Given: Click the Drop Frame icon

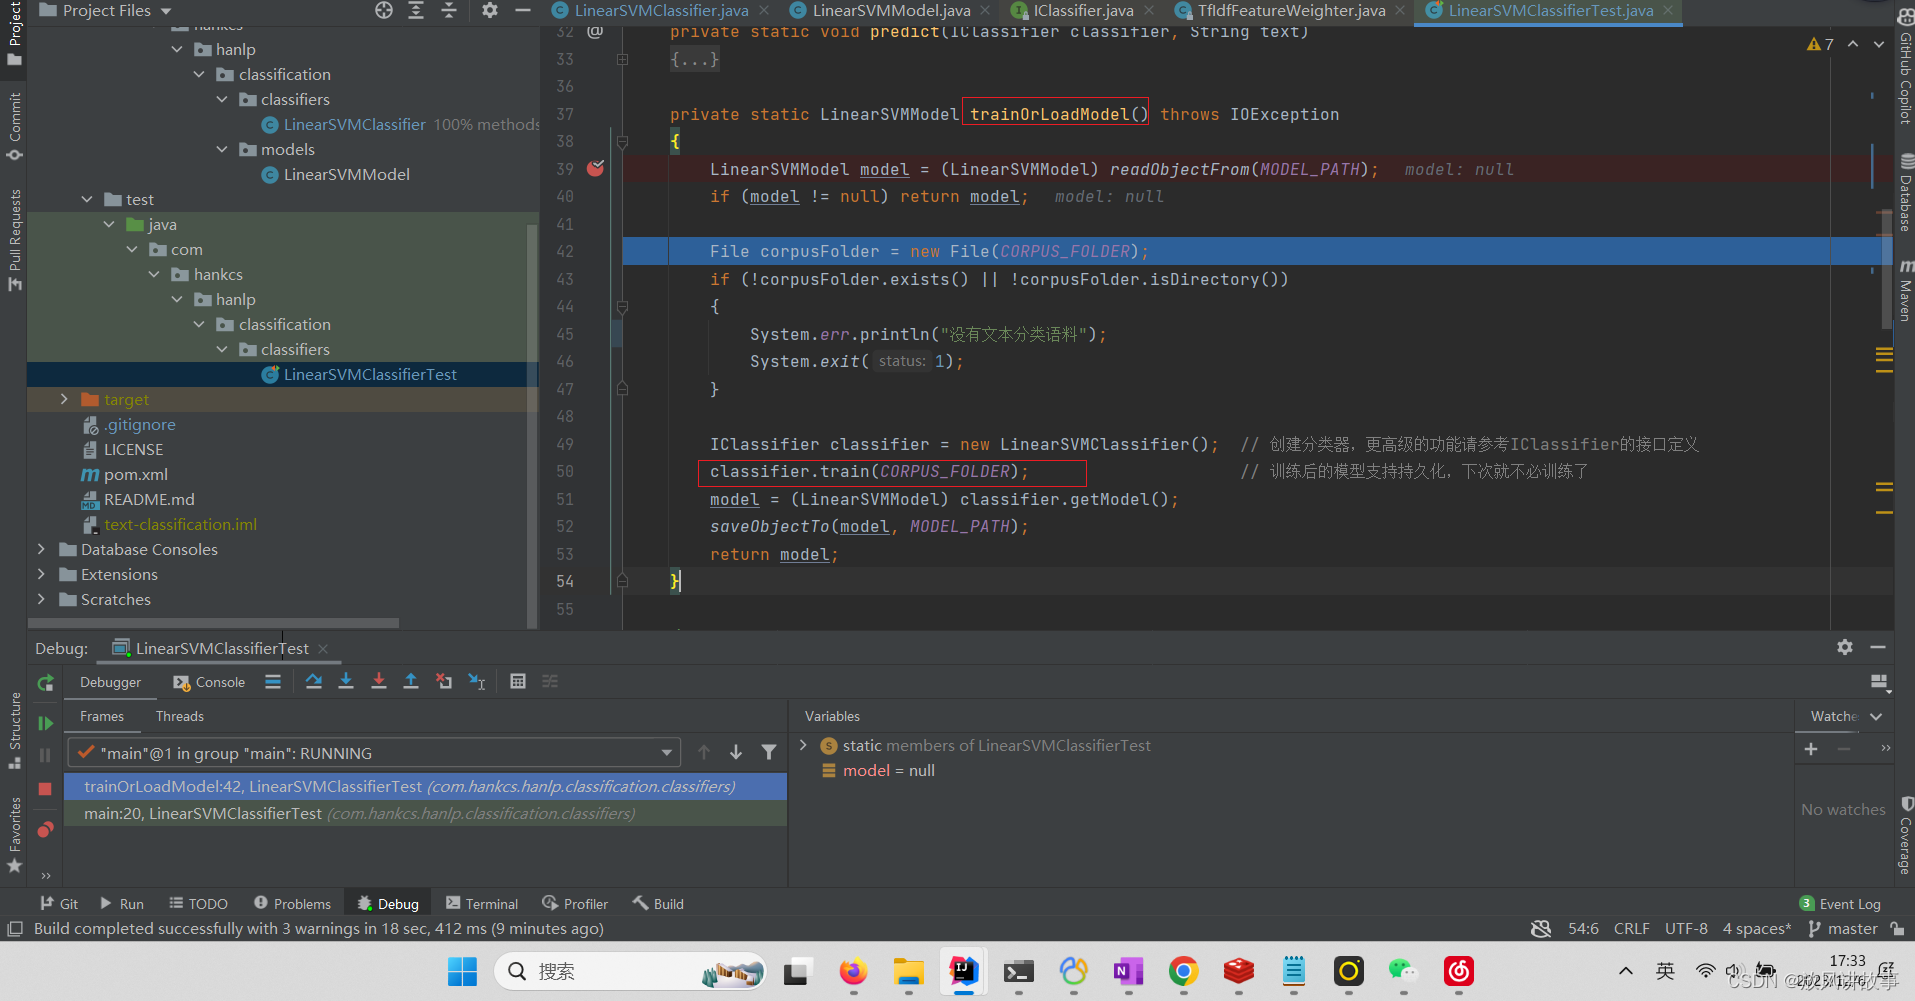Looking at the screenshot, I should click(x=444, y=682).
